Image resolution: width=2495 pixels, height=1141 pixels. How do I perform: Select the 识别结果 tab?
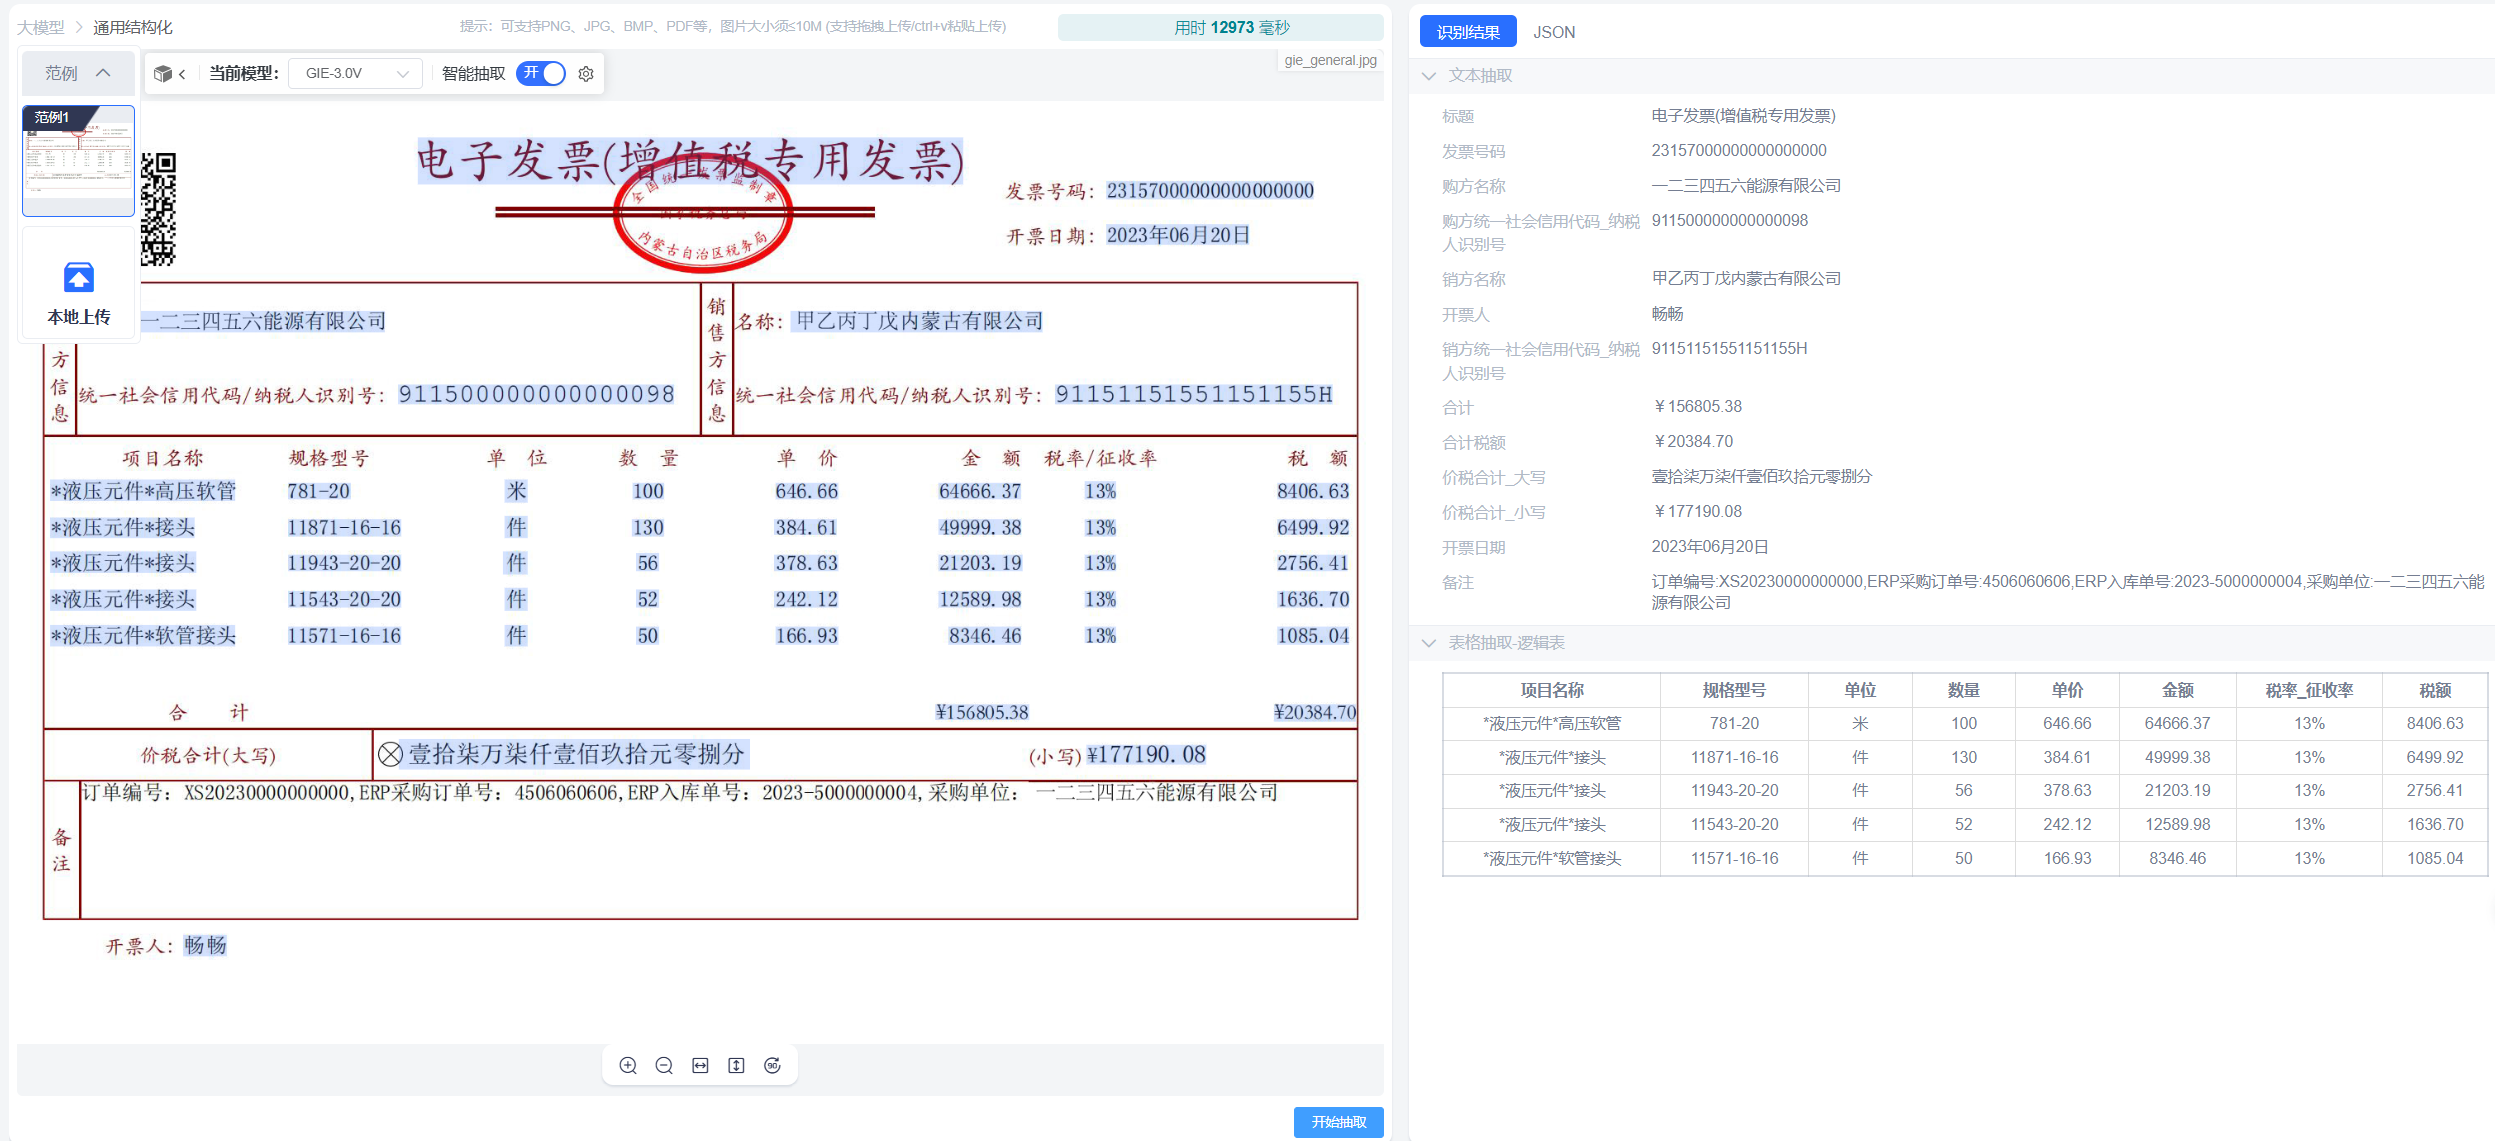click(x=1467, y=32)
